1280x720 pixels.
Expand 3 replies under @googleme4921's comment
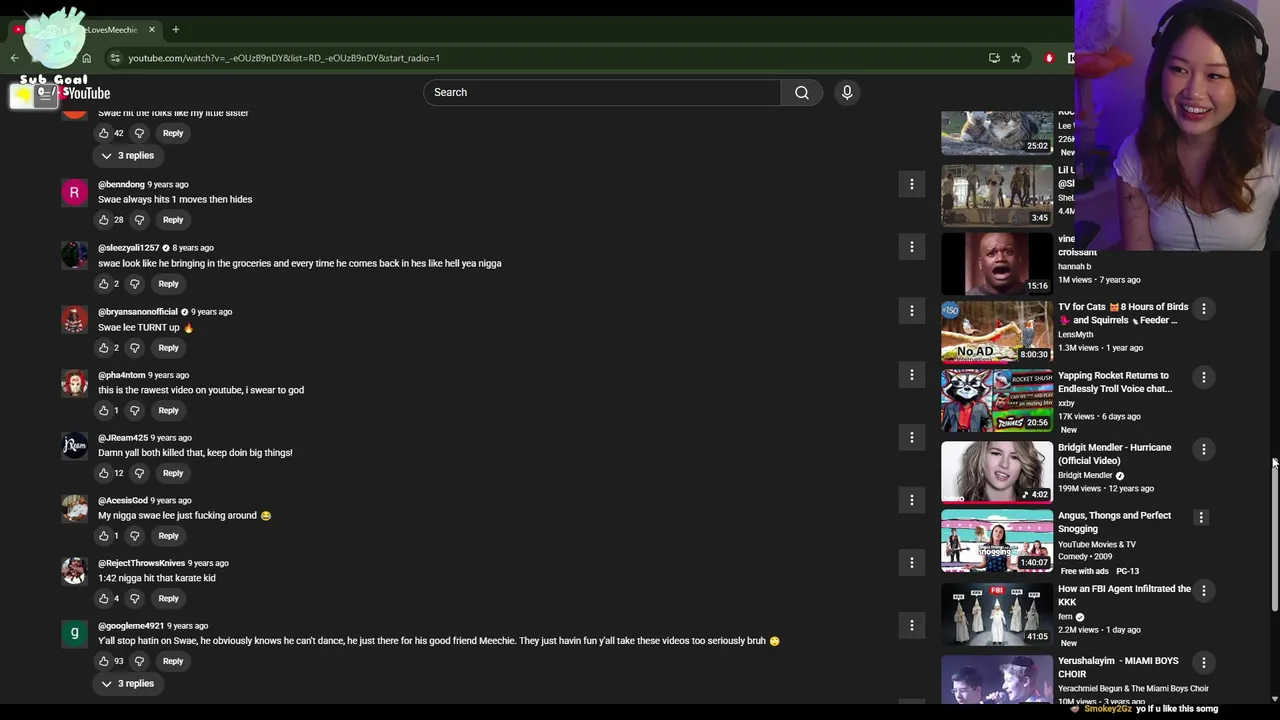click(128, 683)
